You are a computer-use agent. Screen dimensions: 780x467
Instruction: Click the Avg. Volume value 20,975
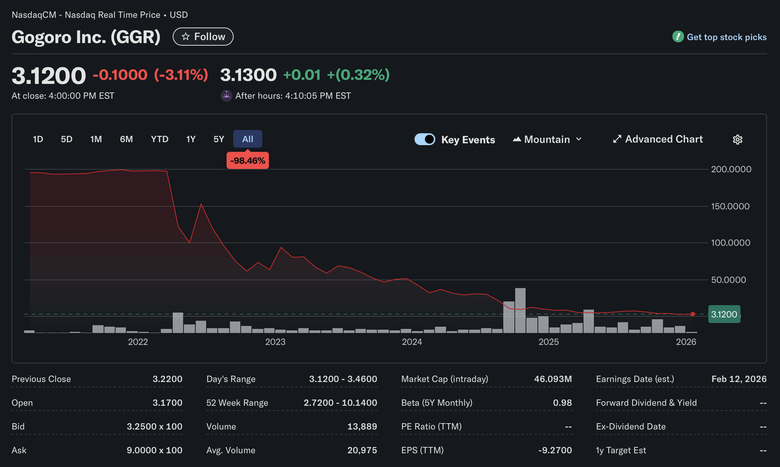tap(362, 451)
